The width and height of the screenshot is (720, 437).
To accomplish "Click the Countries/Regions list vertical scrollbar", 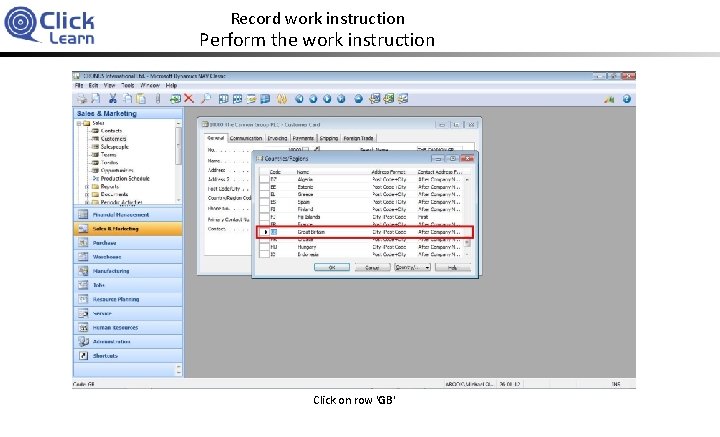I will click(x=467, y=217).
